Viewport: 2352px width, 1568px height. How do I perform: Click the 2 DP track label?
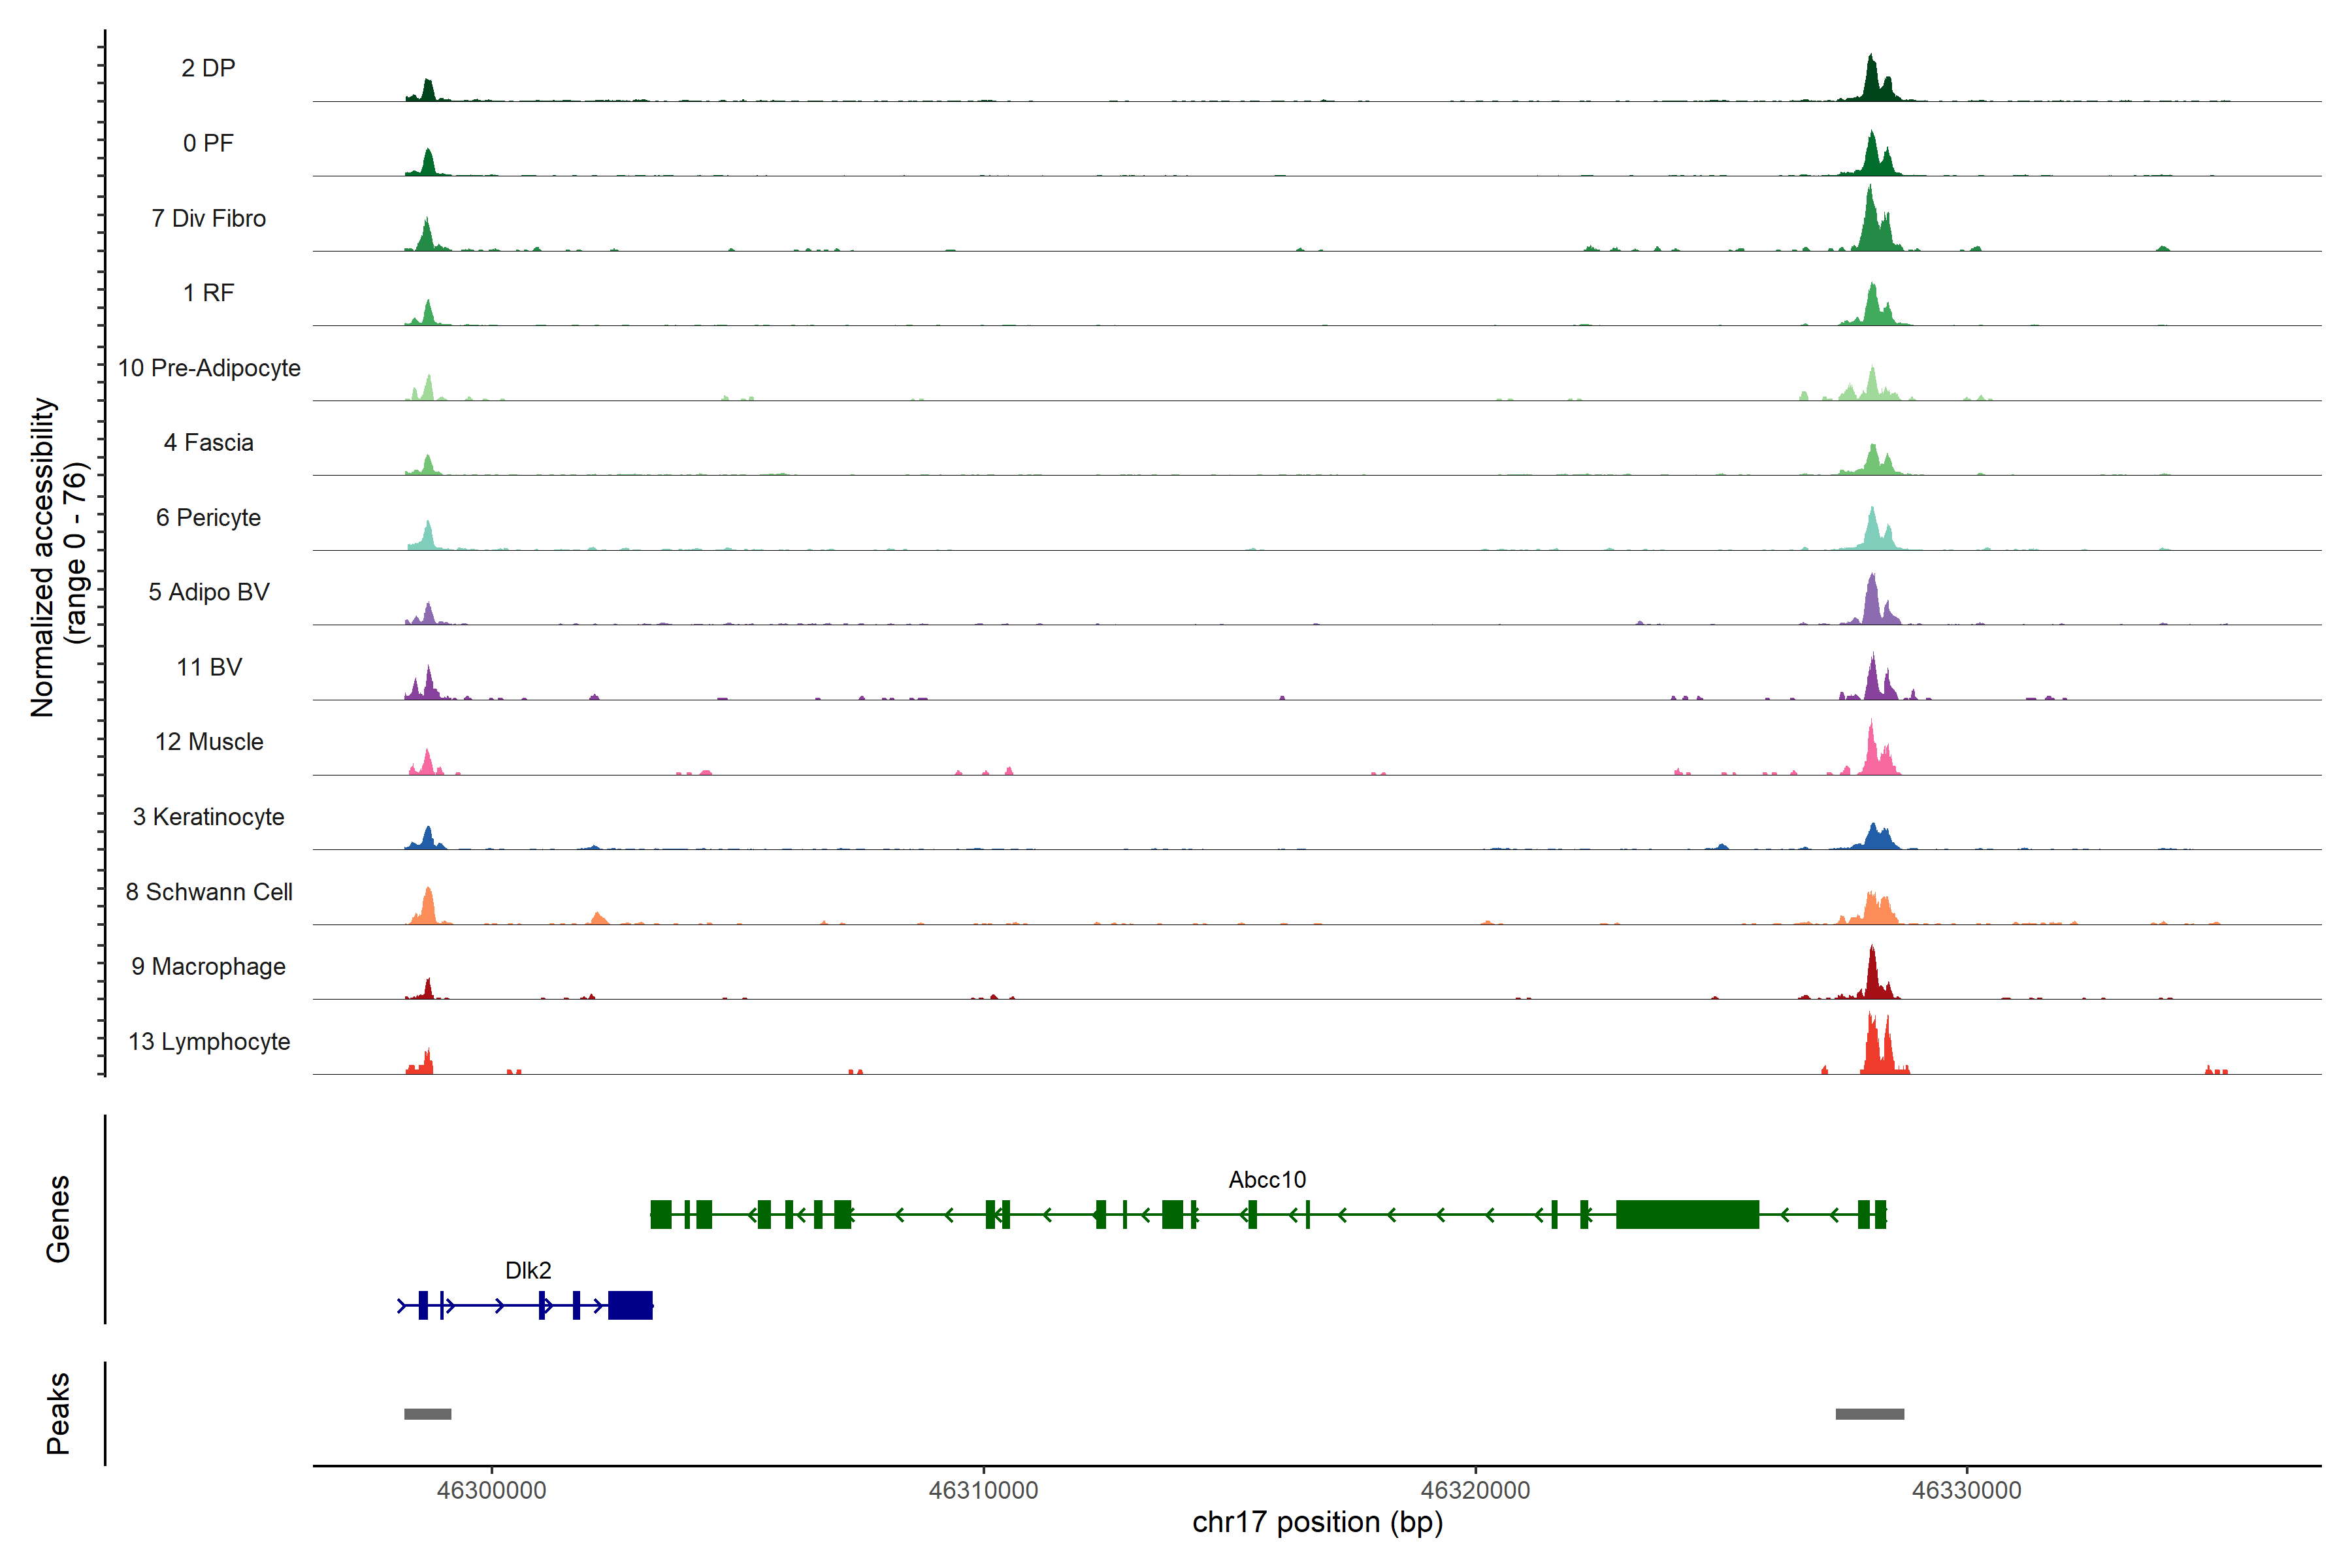pyautogui.click(x=208, y=68)
